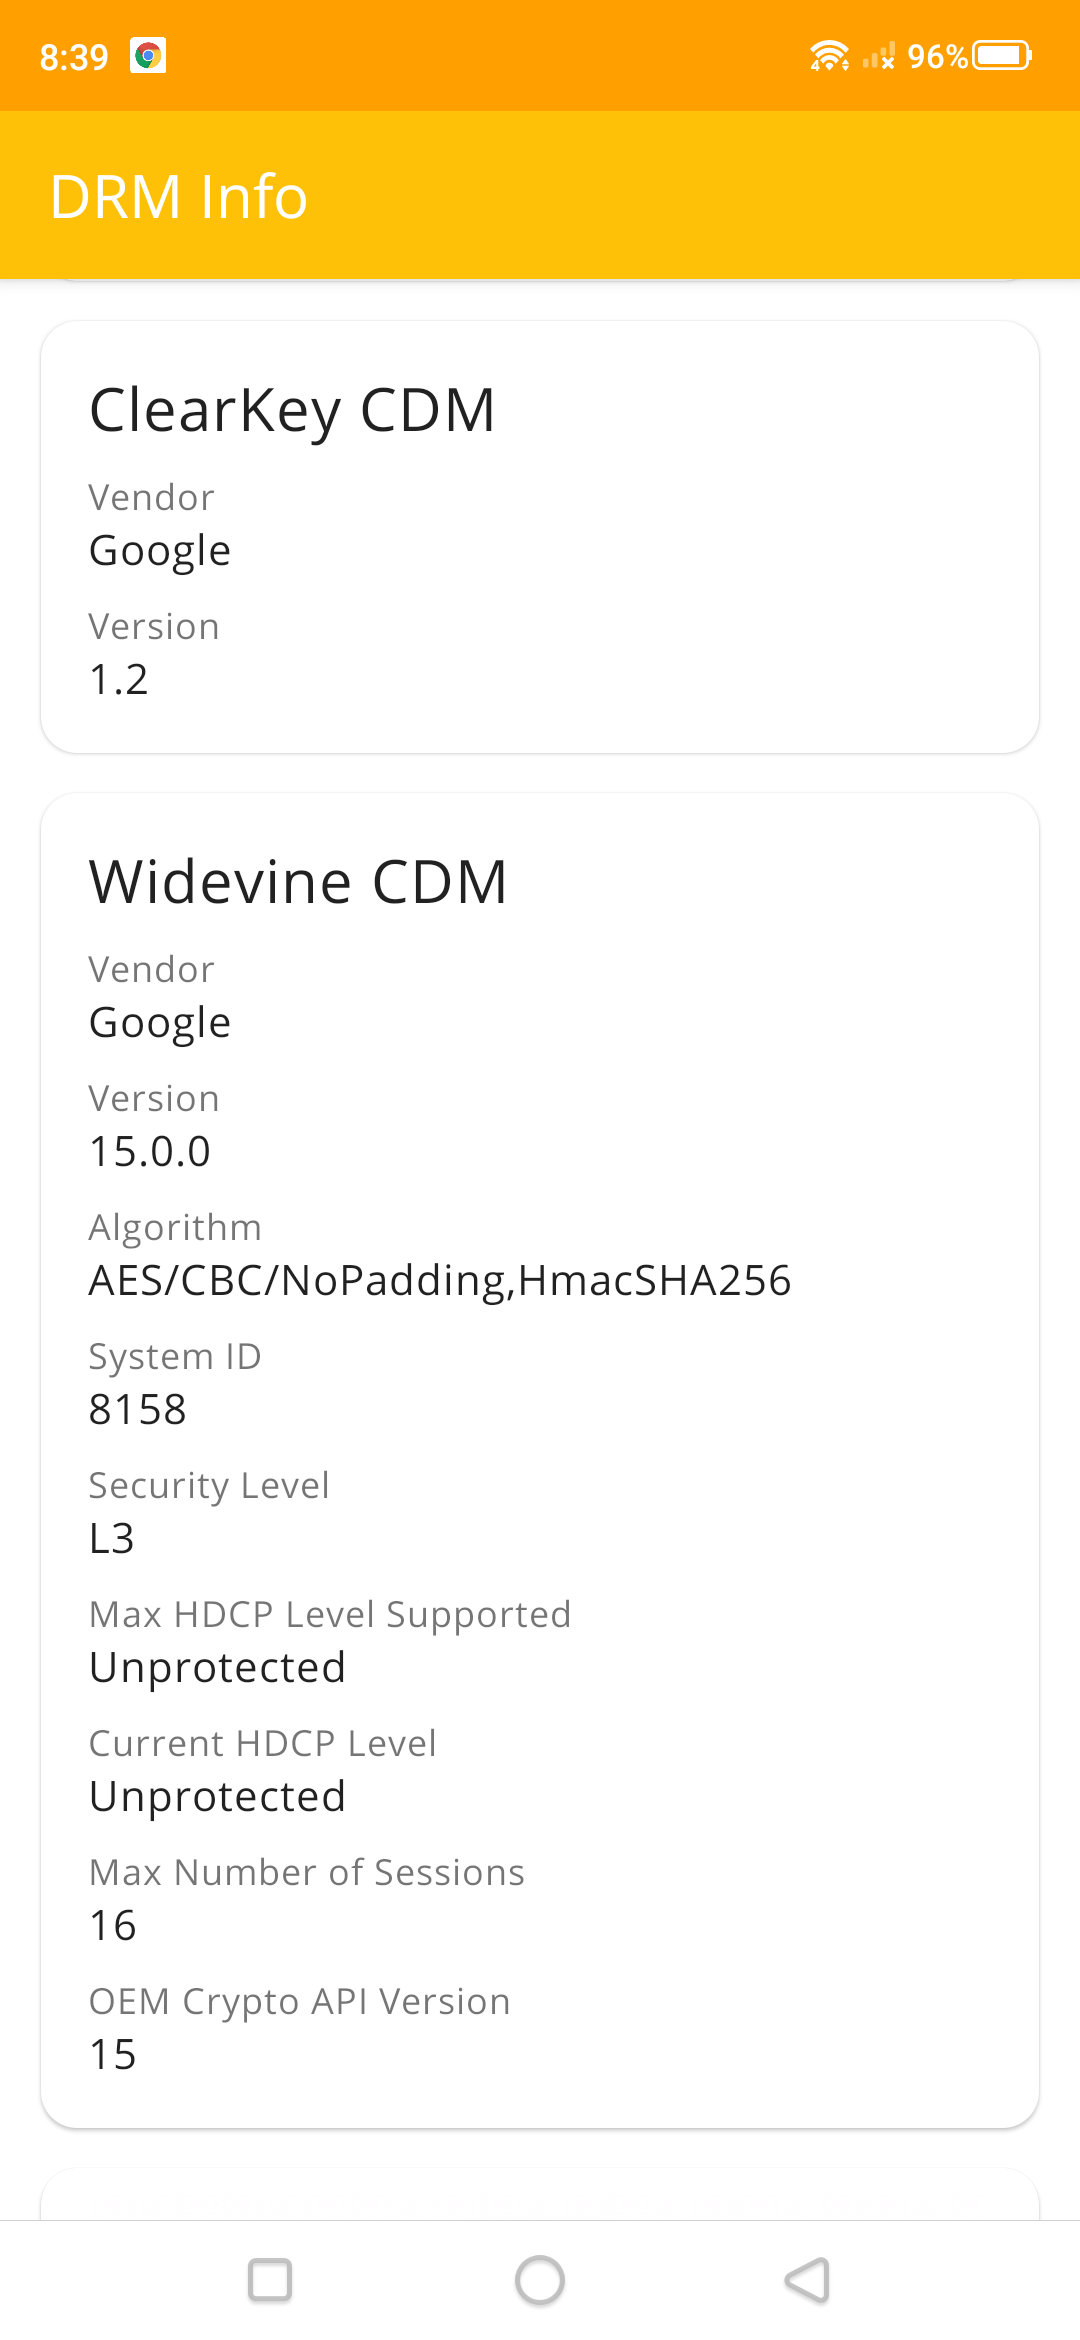The height and width of the screenshot is (2340, 1080).
Task: Tap the System ID value 8158
Action: tap(138, 1410)
